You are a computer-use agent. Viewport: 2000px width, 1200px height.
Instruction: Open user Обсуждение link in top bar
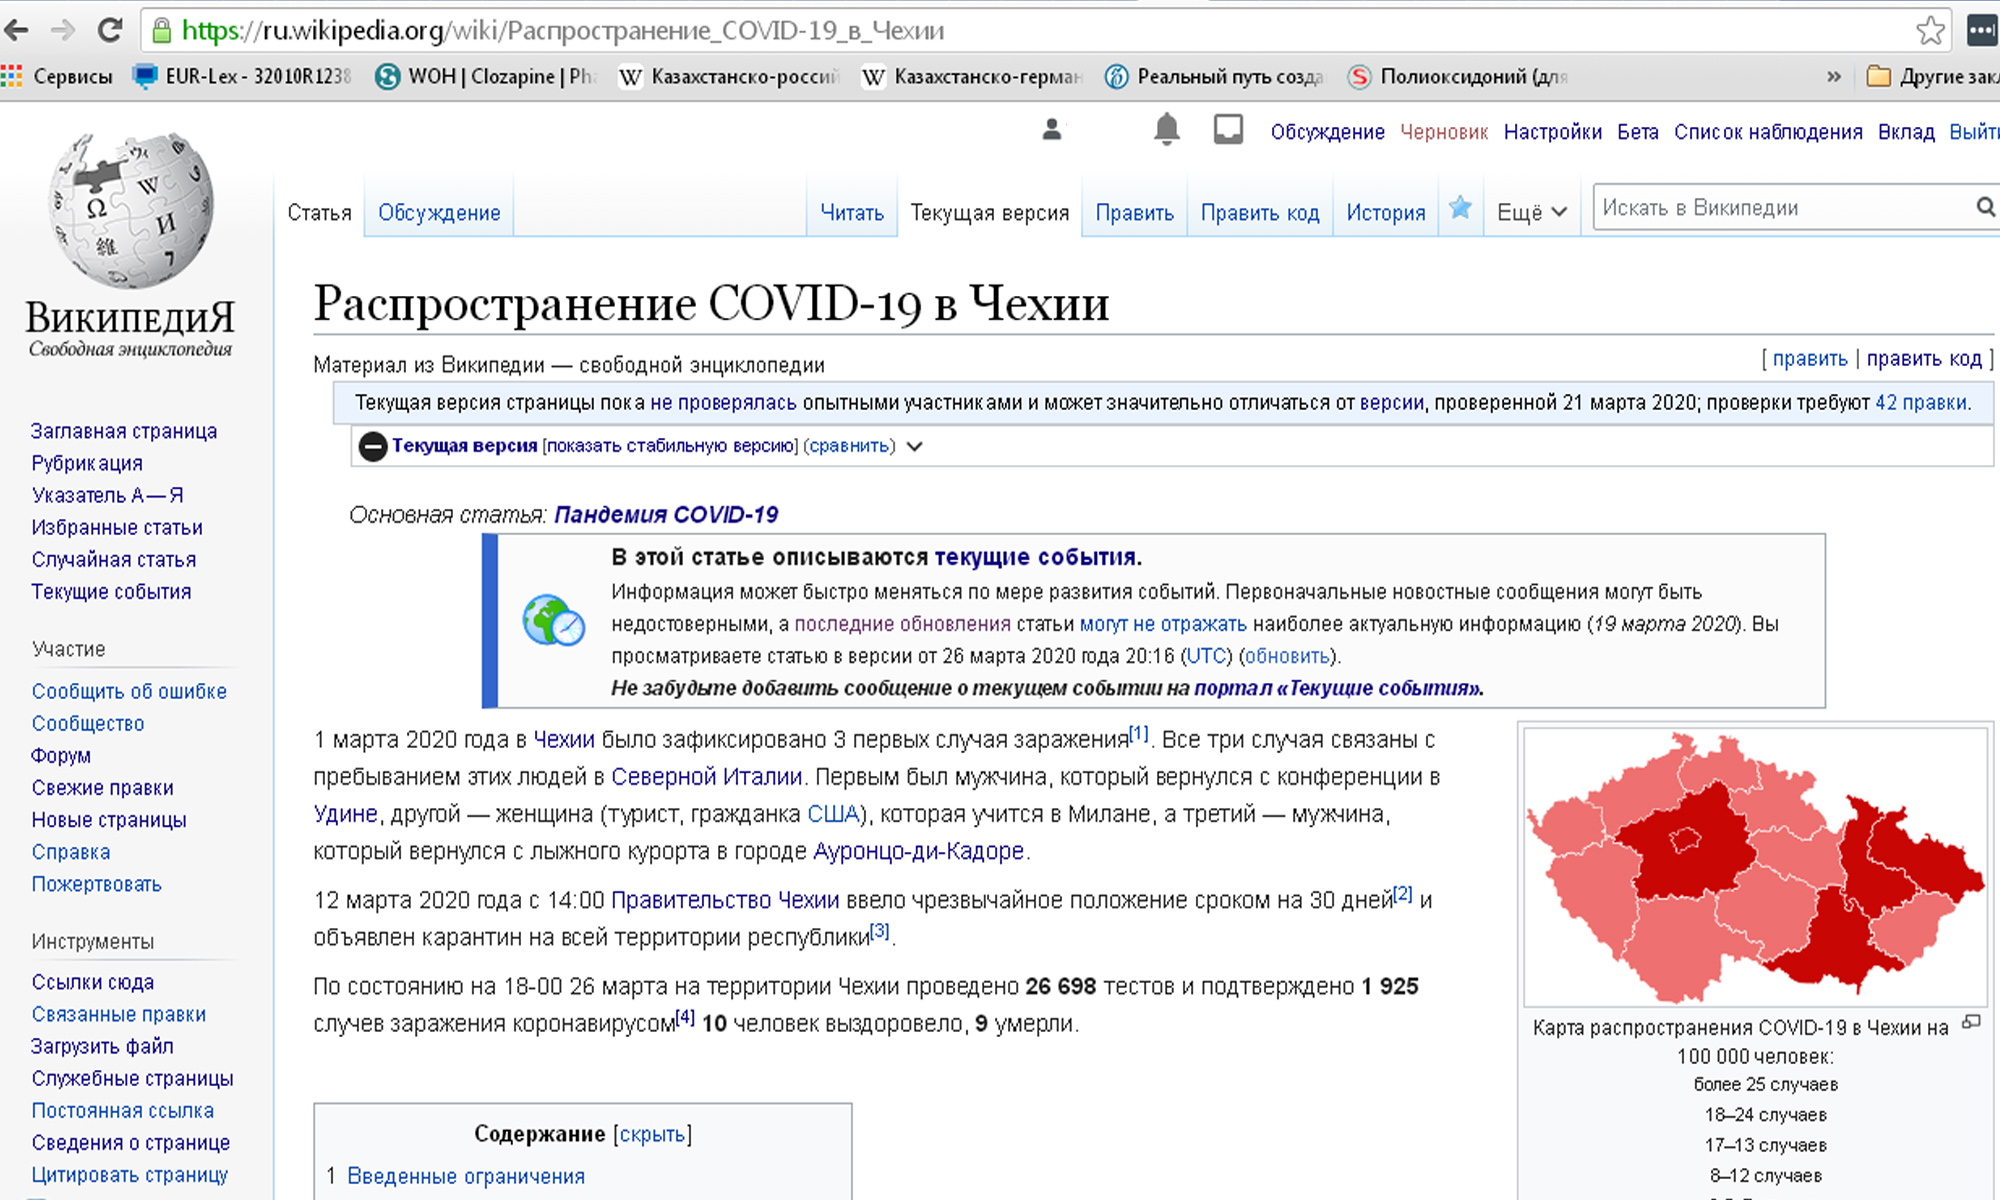coord(1327,132)
